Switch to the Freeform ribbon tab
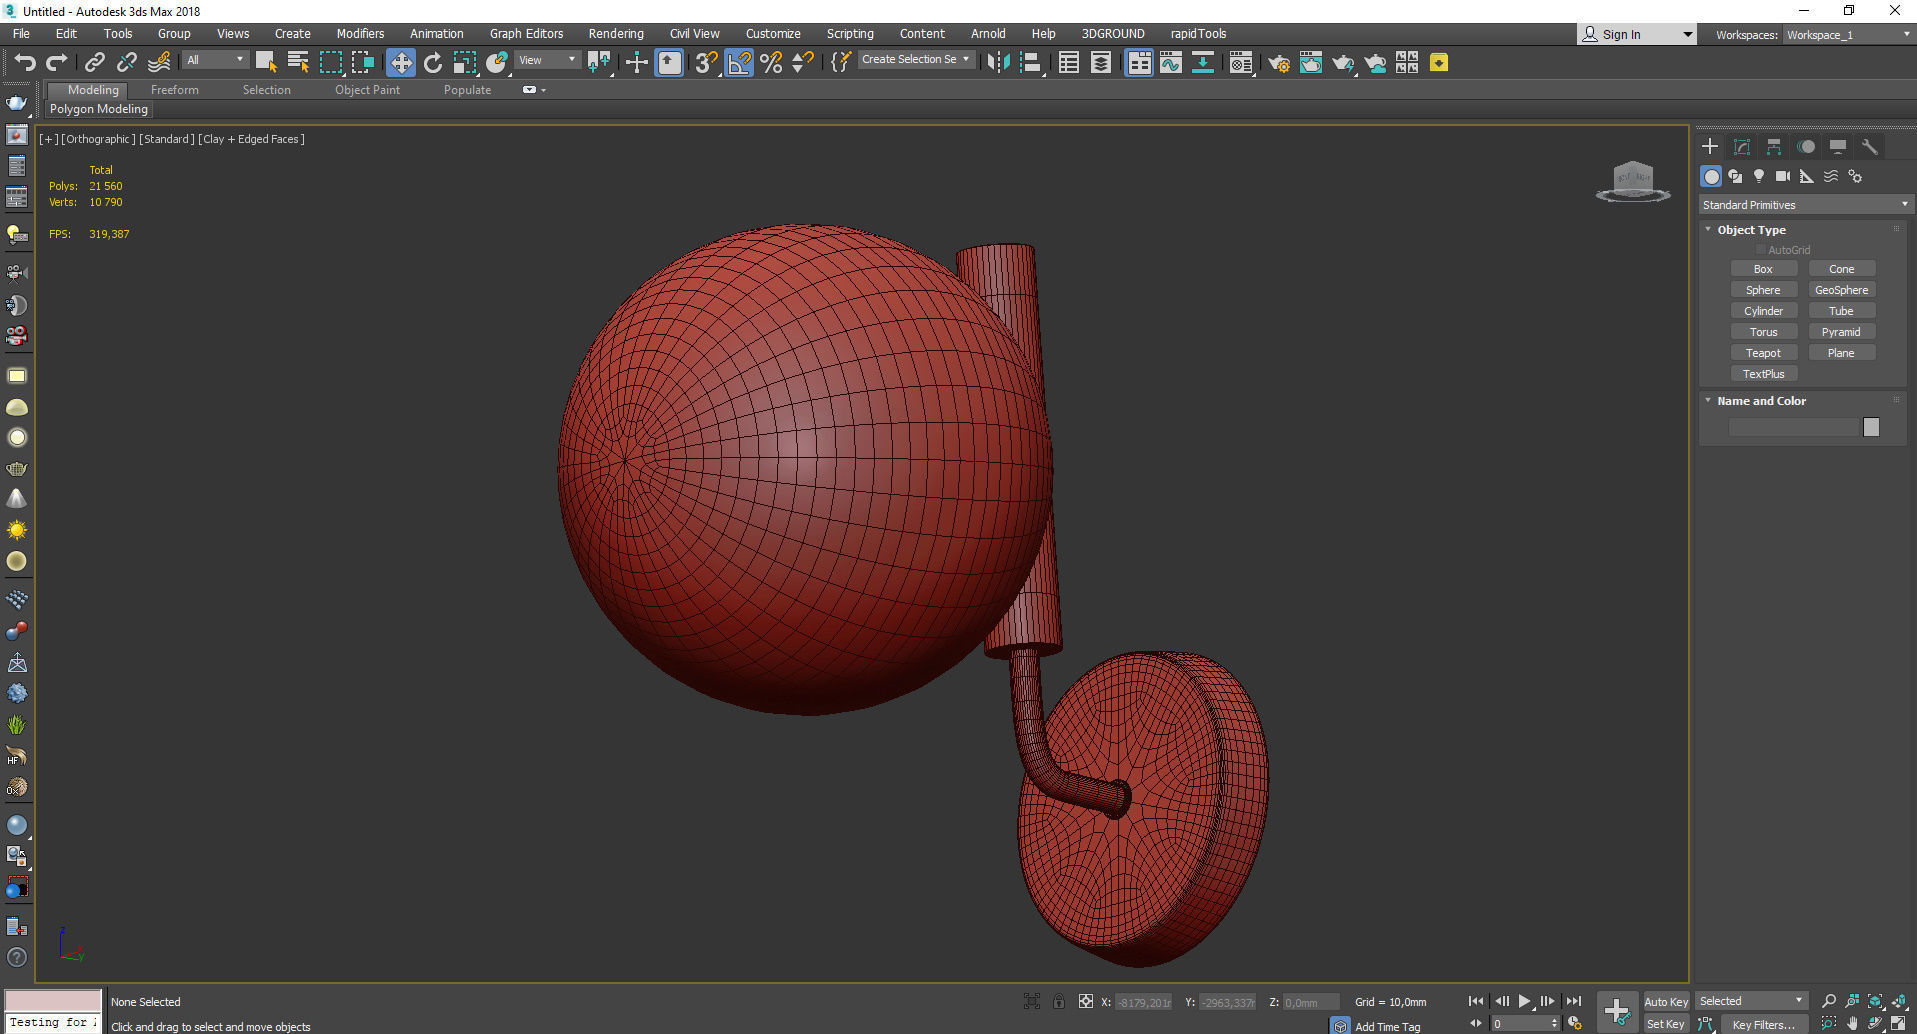The width and height of the screenshot is (1917, 1034). (175, 90)
